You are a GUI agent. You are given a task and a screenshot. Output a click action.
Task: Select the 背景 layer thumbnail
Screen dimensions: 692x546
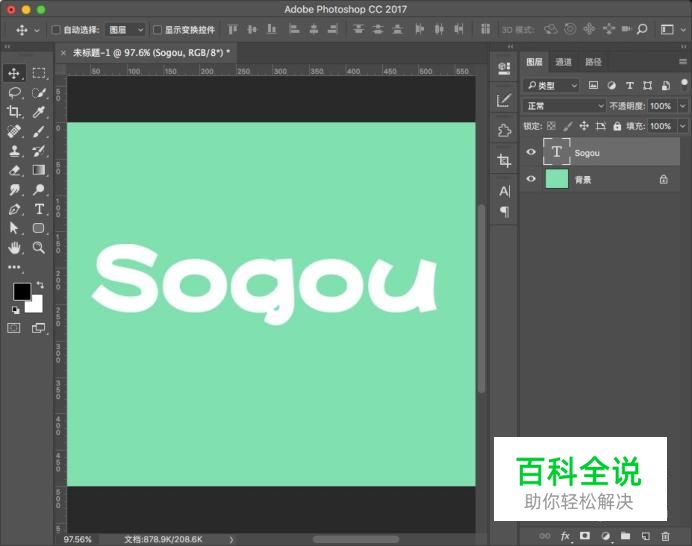coord(556,180)
